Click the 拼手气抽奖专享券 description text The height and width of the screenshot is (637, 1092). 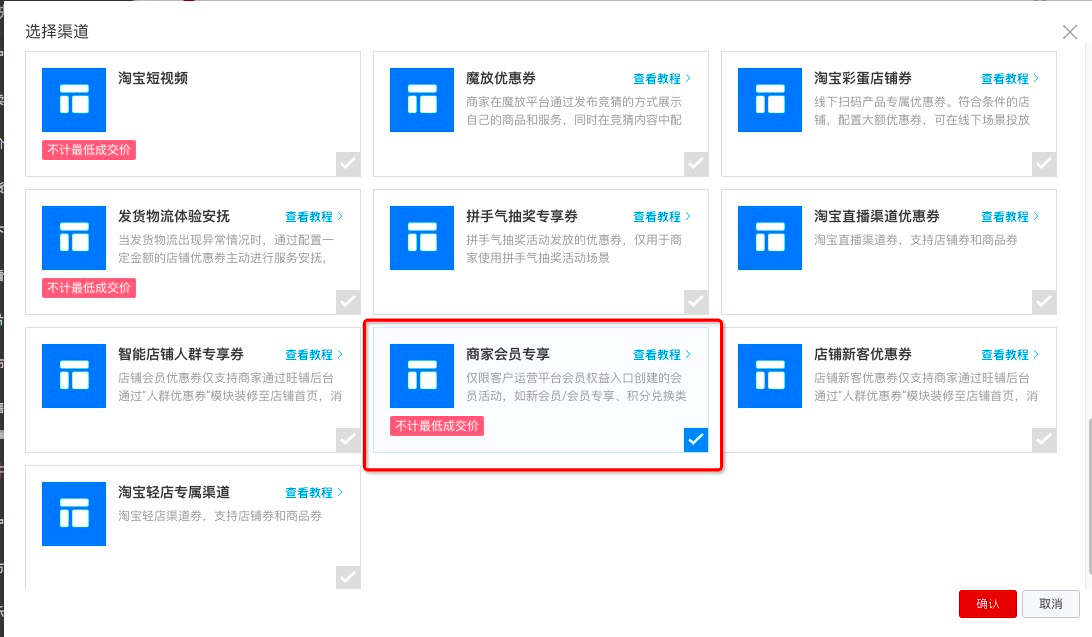pos(574,249)
